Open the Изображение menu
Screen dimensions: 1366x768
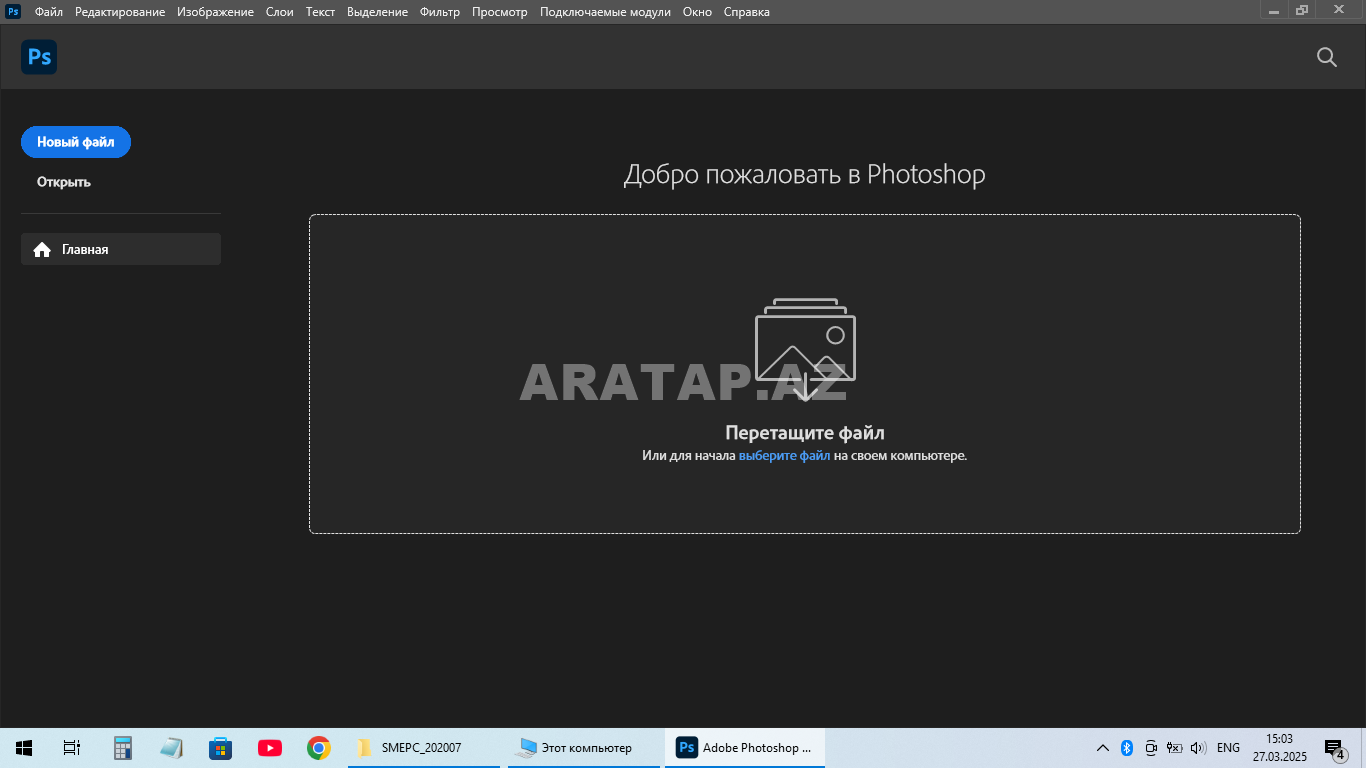(x=215, y=12)
